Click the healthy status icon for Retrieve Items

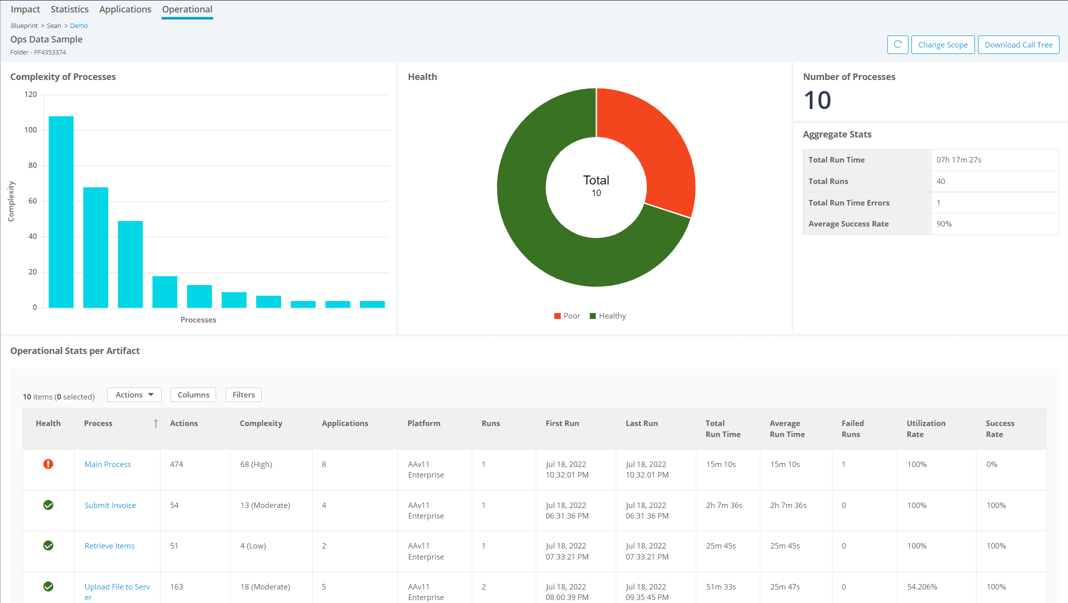click(x=47, y=546)
